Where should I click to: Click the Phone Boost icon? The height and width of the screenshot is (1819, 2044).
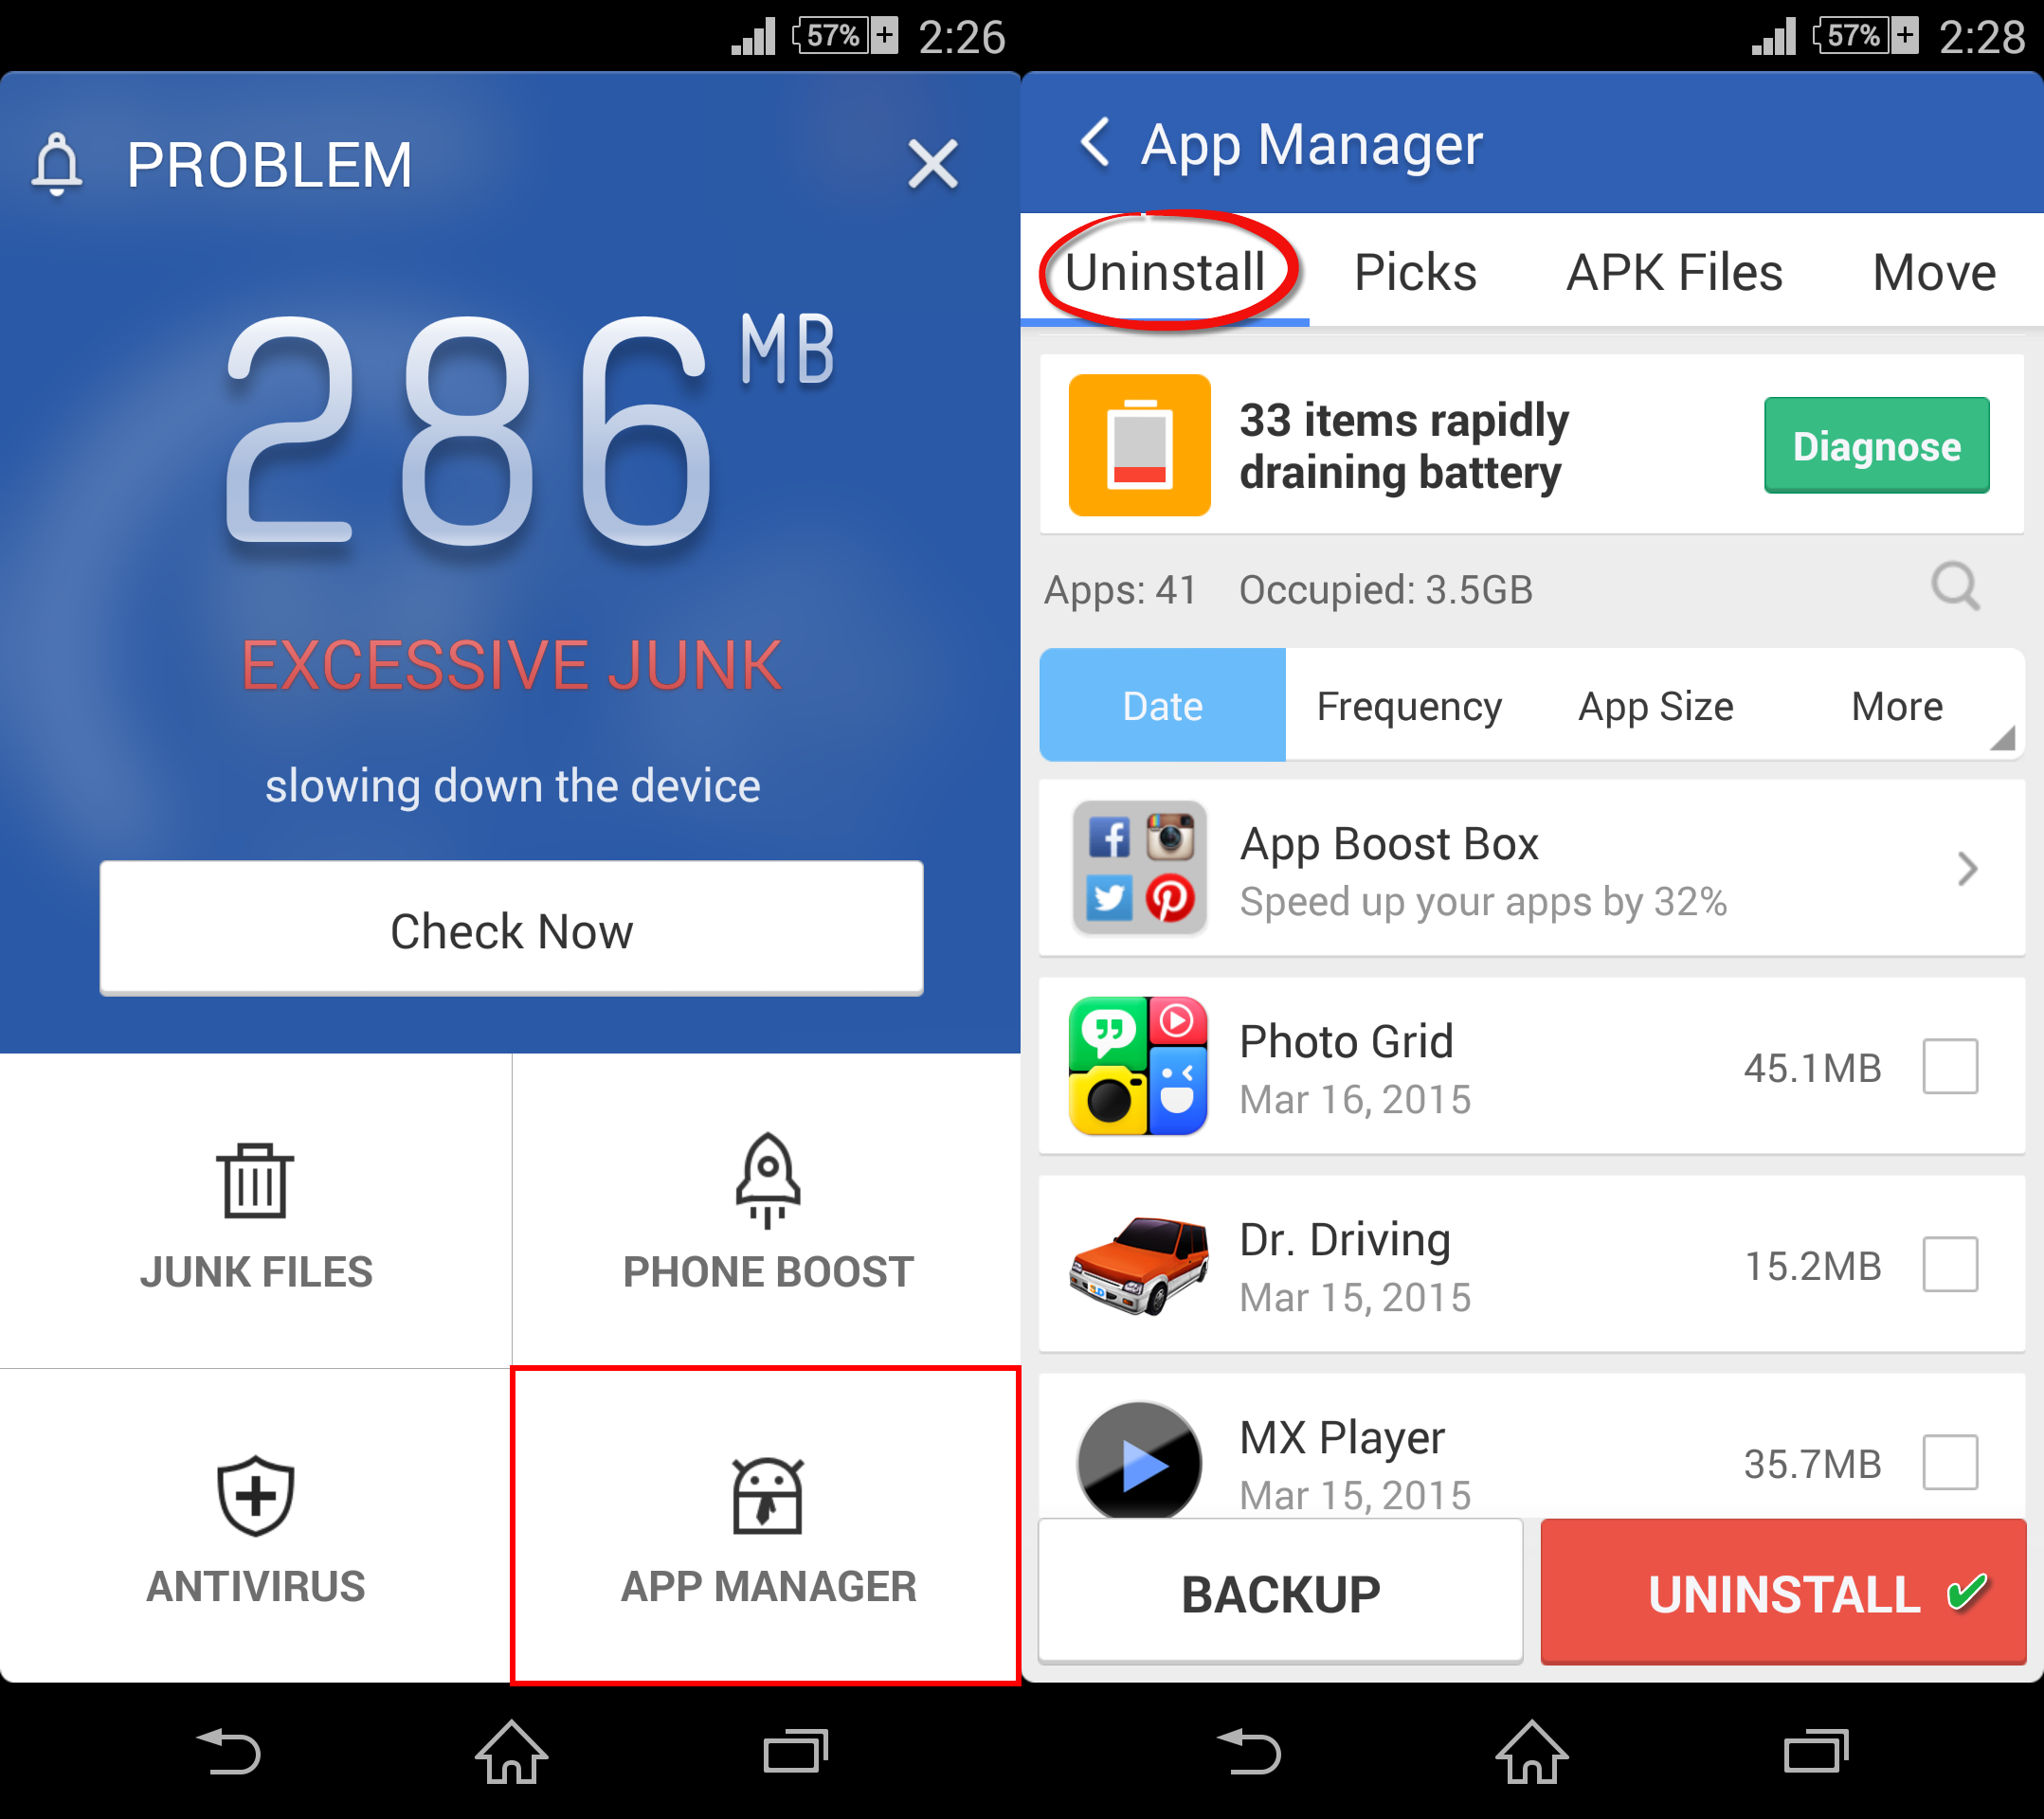[768, 1180]
